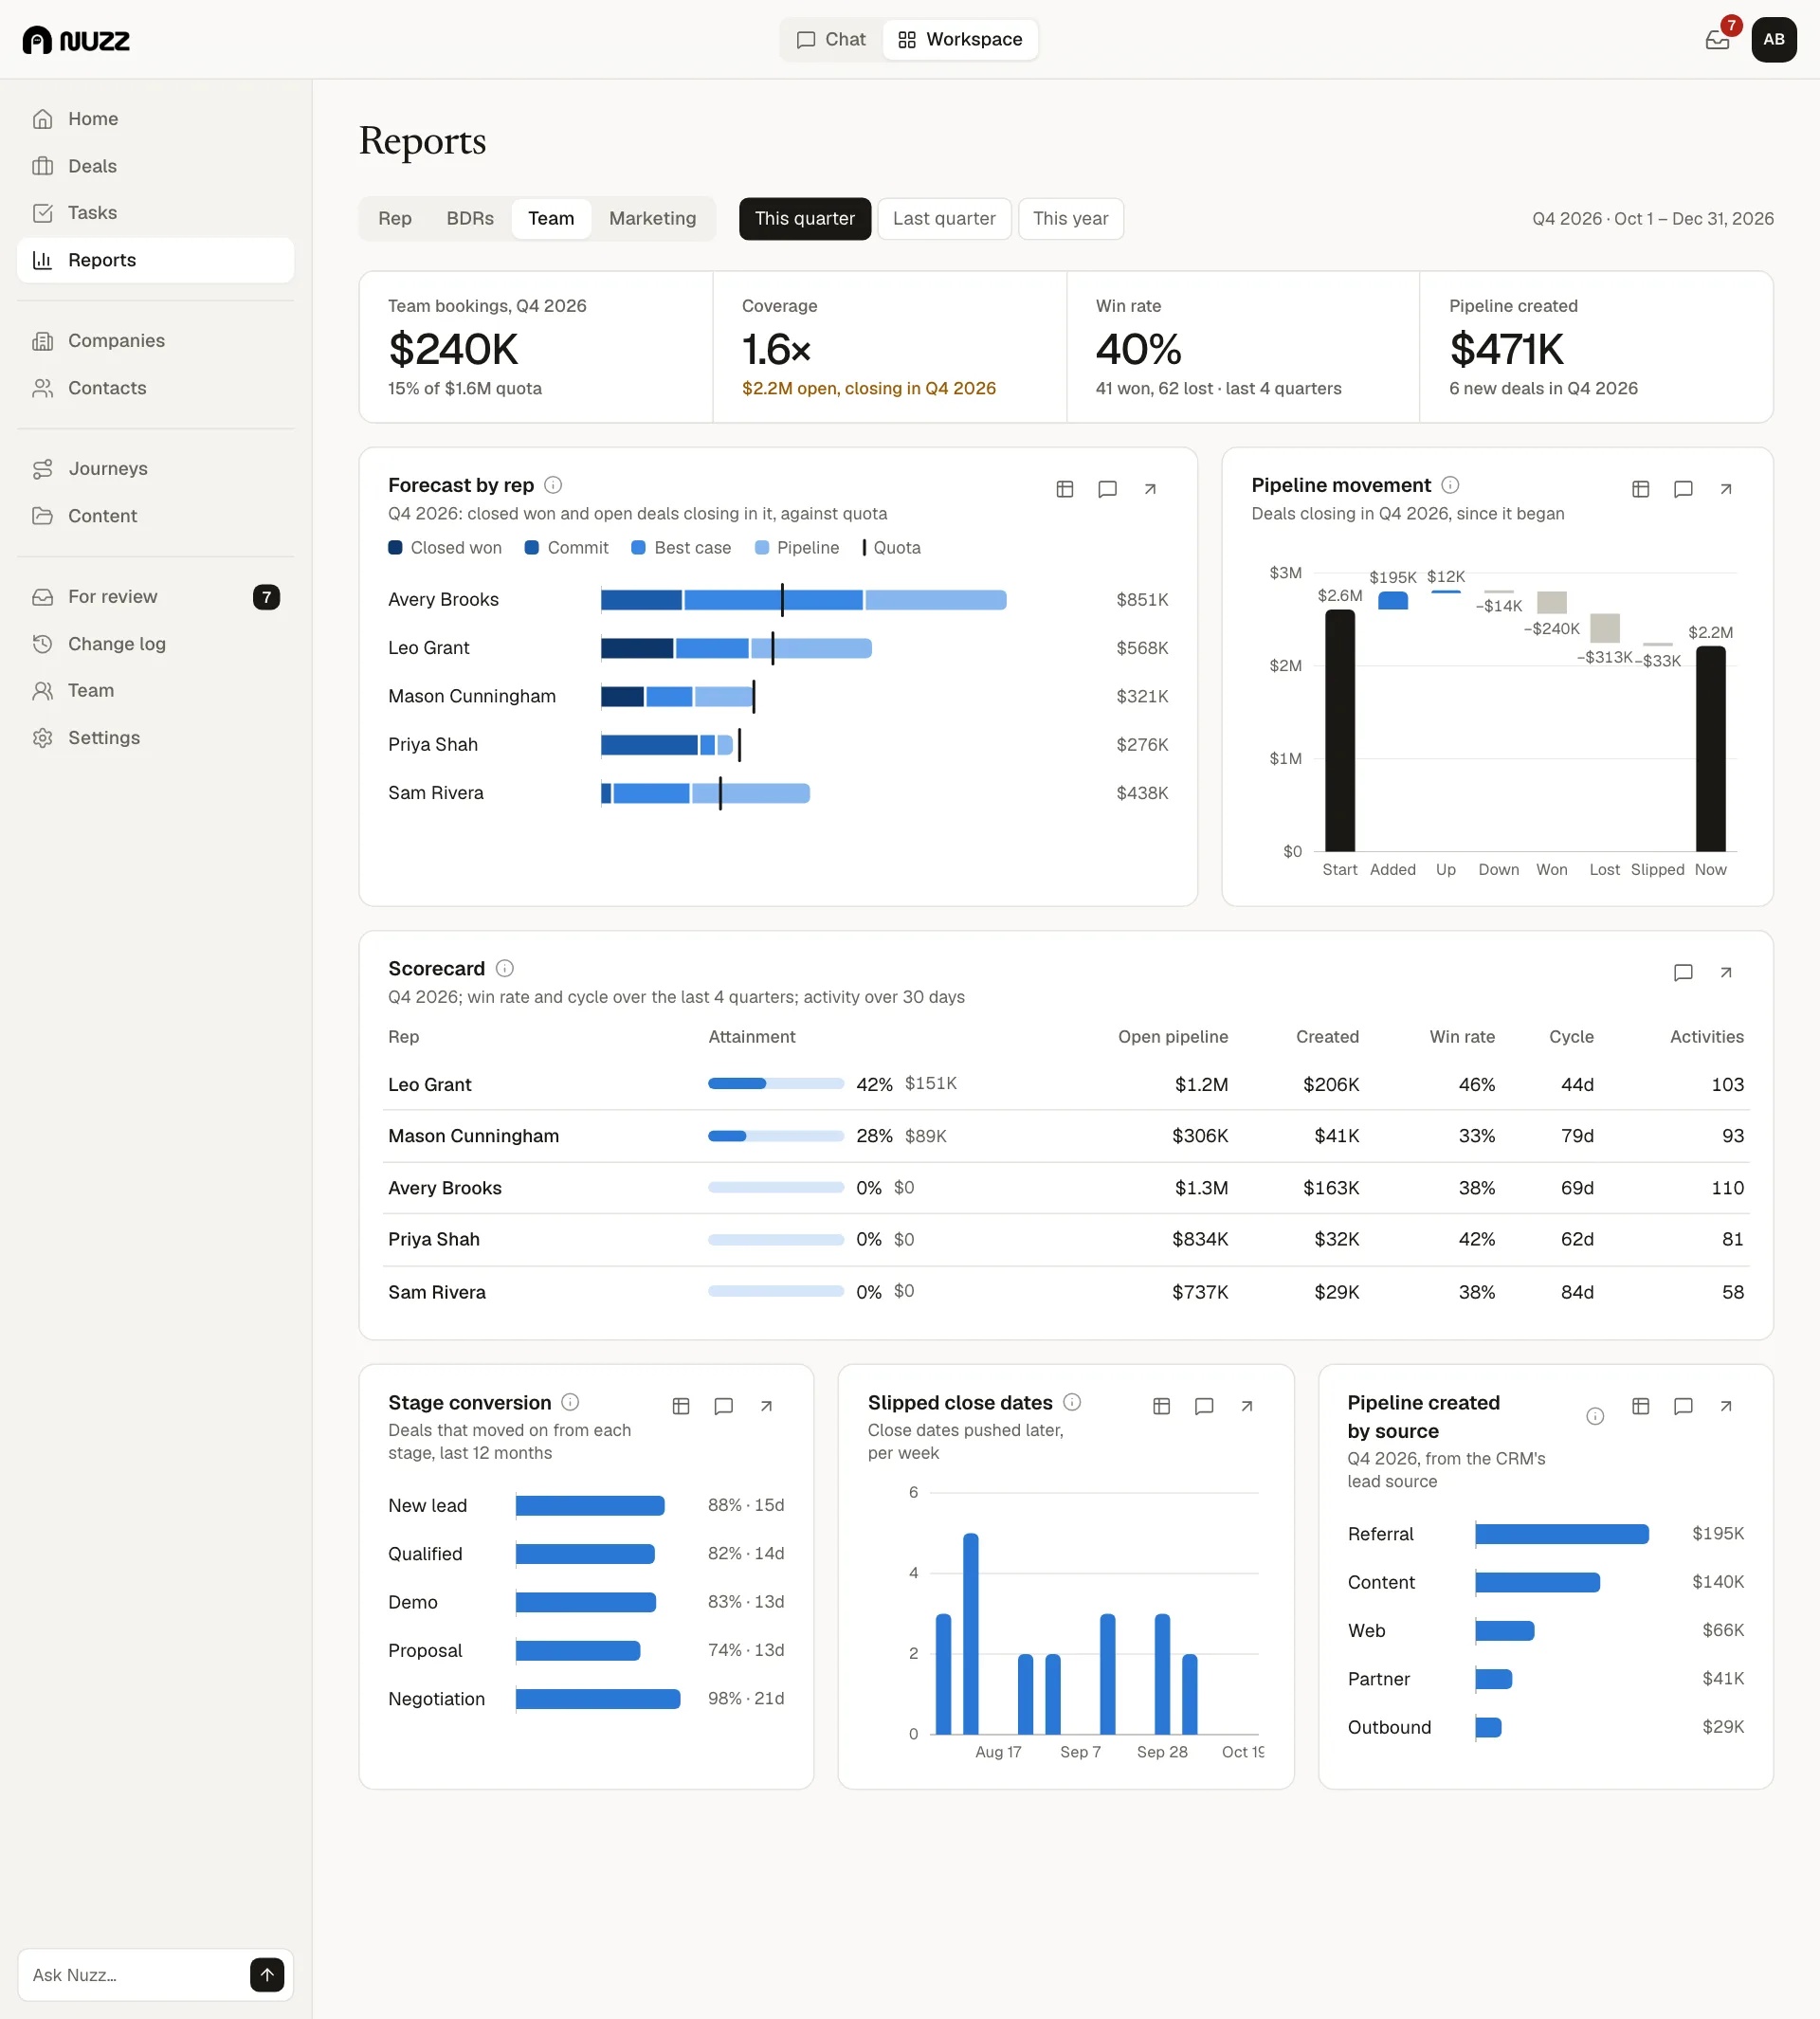Open the Marketing reports tab
1820x2019 pixels.
[x=652, y=219]
